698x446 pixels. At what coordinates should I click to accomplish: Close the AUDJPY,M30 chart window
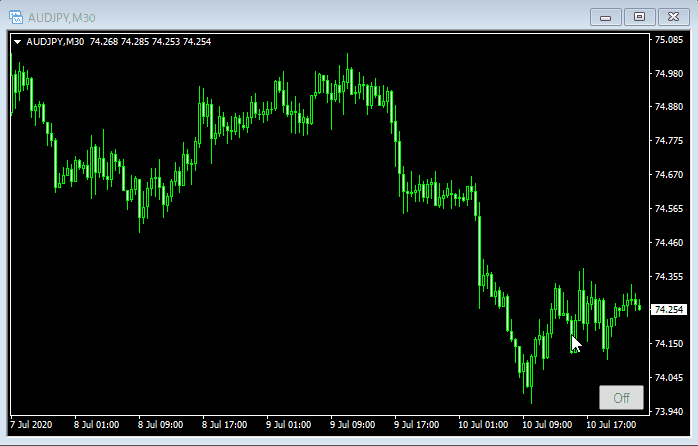[674, 17]
